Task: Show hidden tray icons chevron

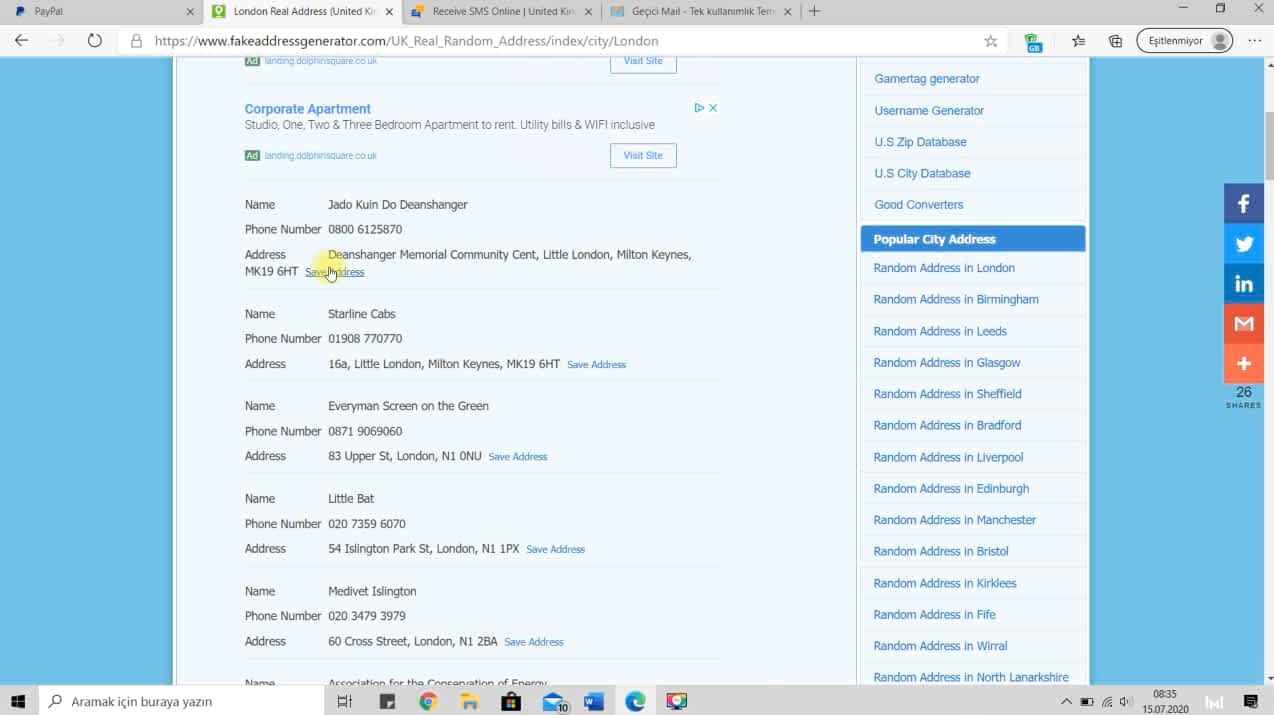Action: [1066, 701]
